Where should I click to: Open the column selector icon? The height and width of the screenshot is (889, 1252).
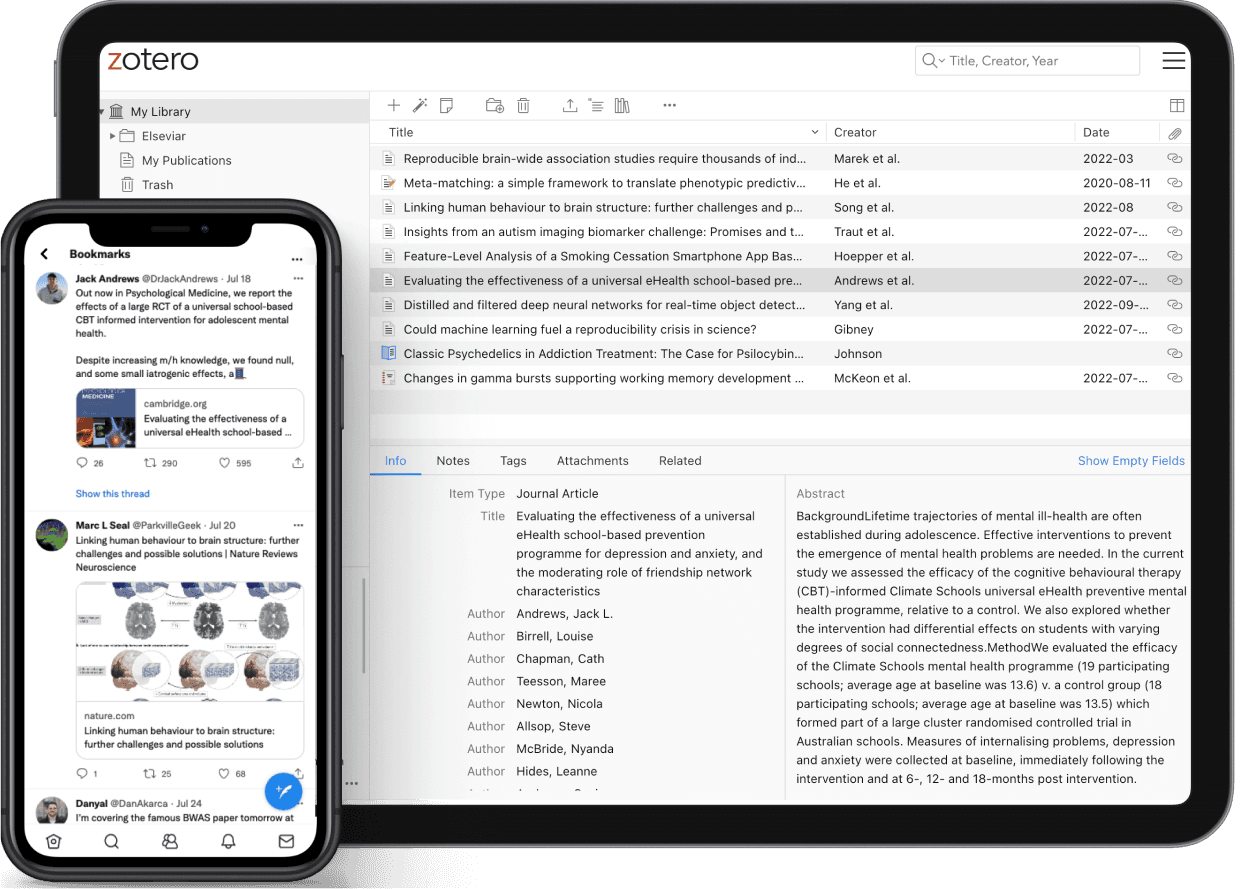tap(1177, 105)
